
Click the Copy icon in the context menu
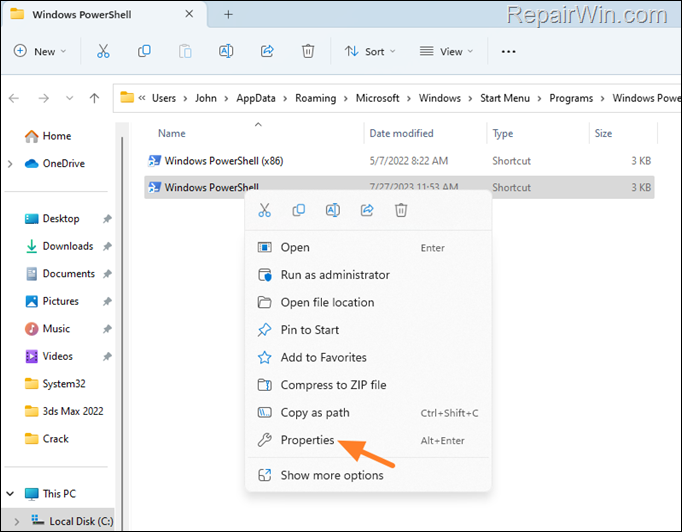tap(298, 210)
